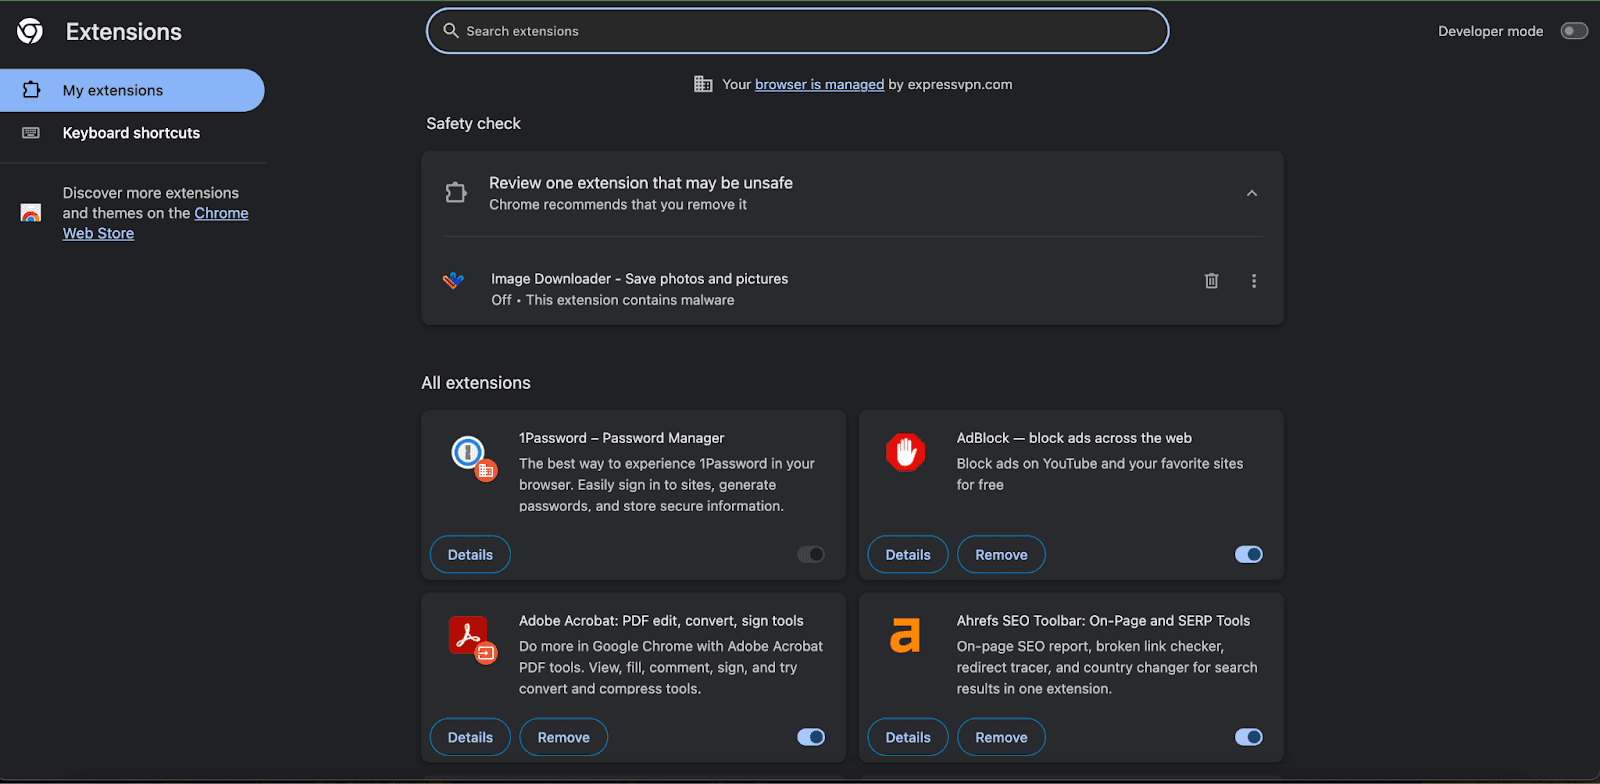Click the Chrome logo beside Extensions title
The image size is (1600, 784).
(x=30, y=32)
